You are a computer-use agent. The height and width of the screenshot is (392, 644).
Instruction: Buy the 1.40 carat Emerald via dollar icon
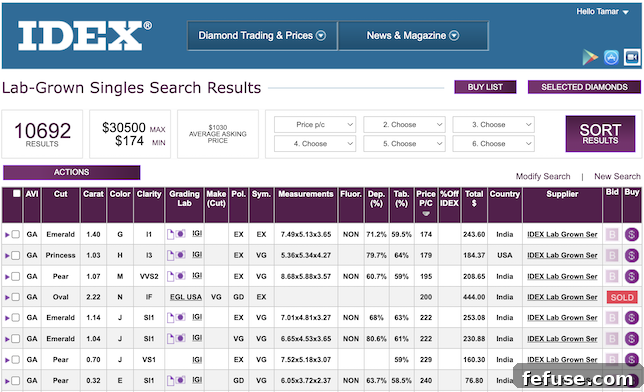[x=632, y=235]
